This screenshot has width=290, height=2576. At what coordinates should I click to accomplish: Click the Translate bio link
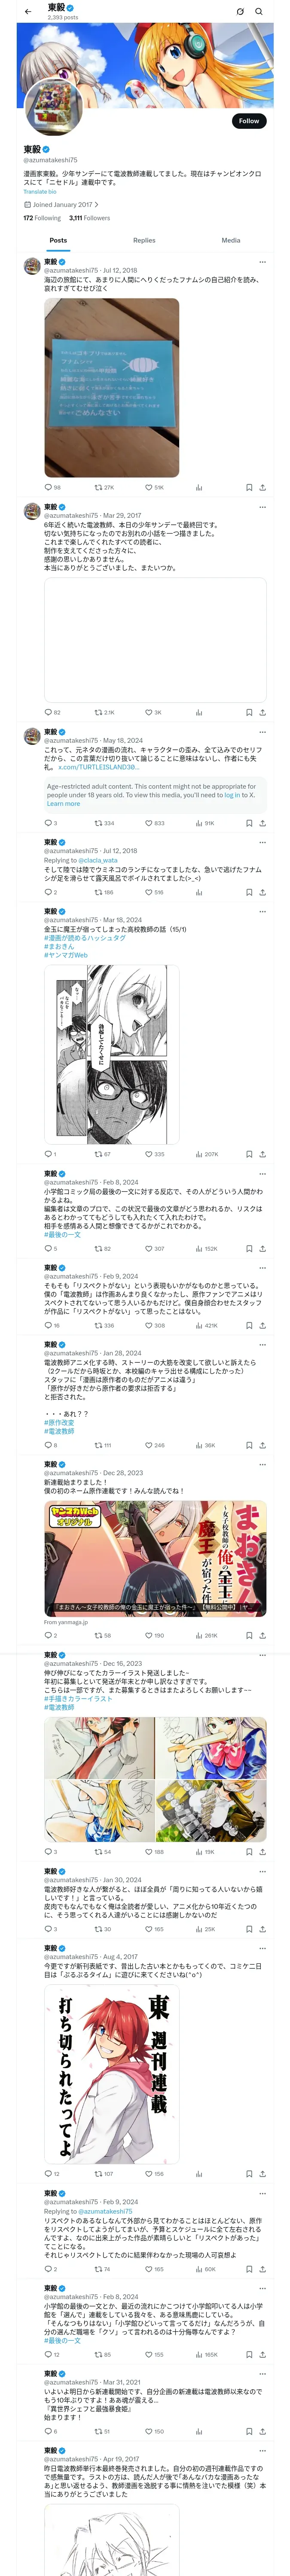coord(40,192)
